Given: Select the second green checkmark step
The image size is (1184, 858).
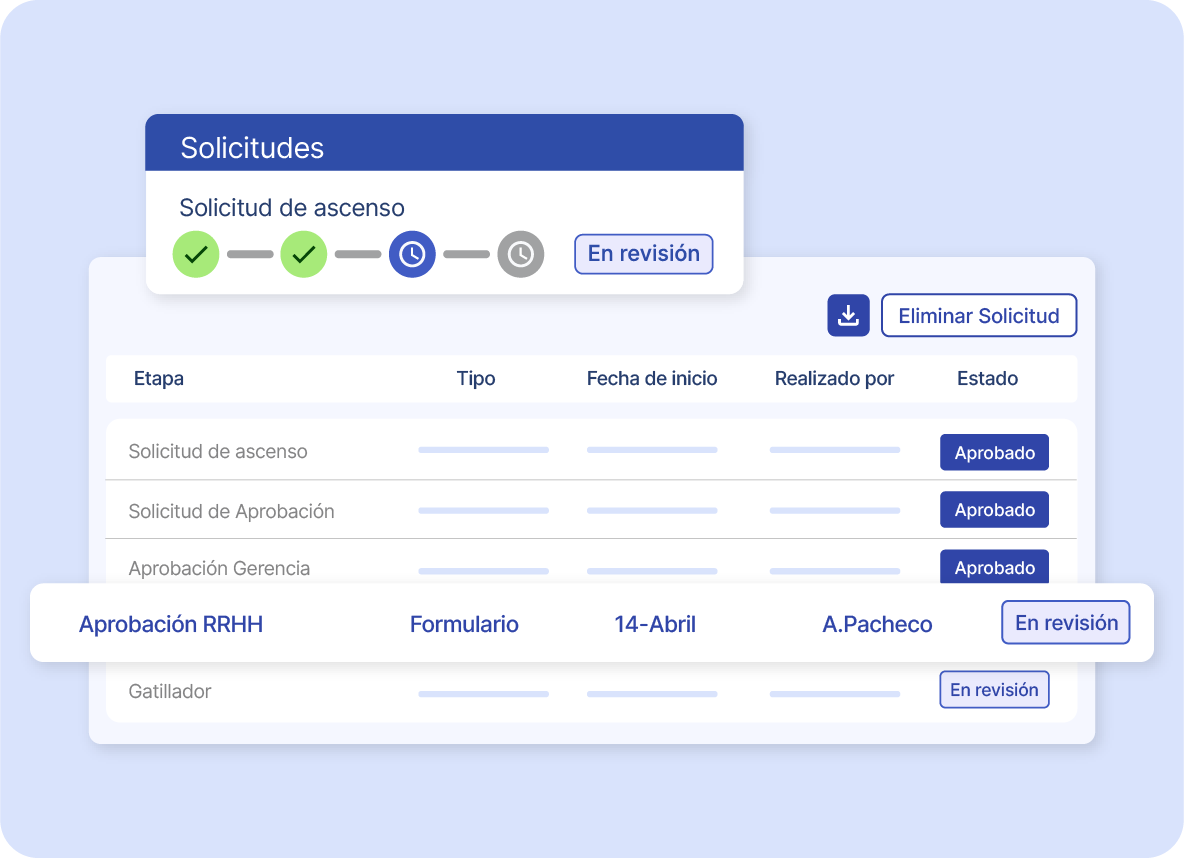Looking at the screenshot, I should (x=304, y=255).
